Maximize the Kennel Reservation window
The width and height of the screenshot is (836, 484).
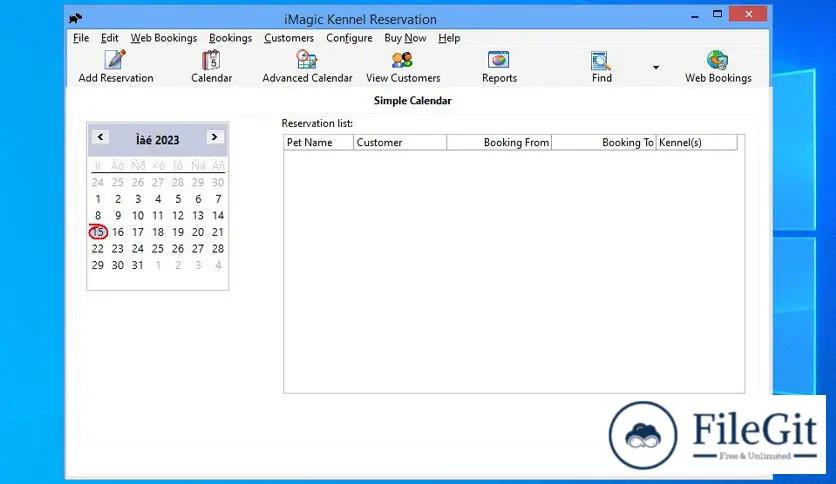(717, 14)
